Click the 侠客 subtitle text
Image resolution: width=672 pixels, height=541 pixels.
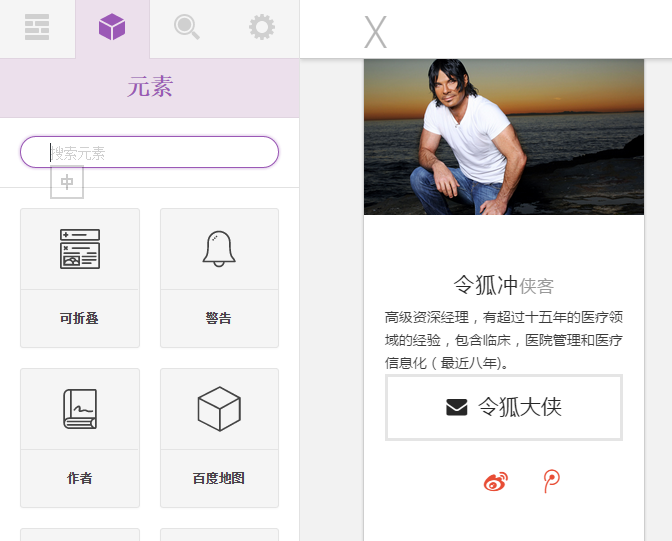click(x=537, y=286)
